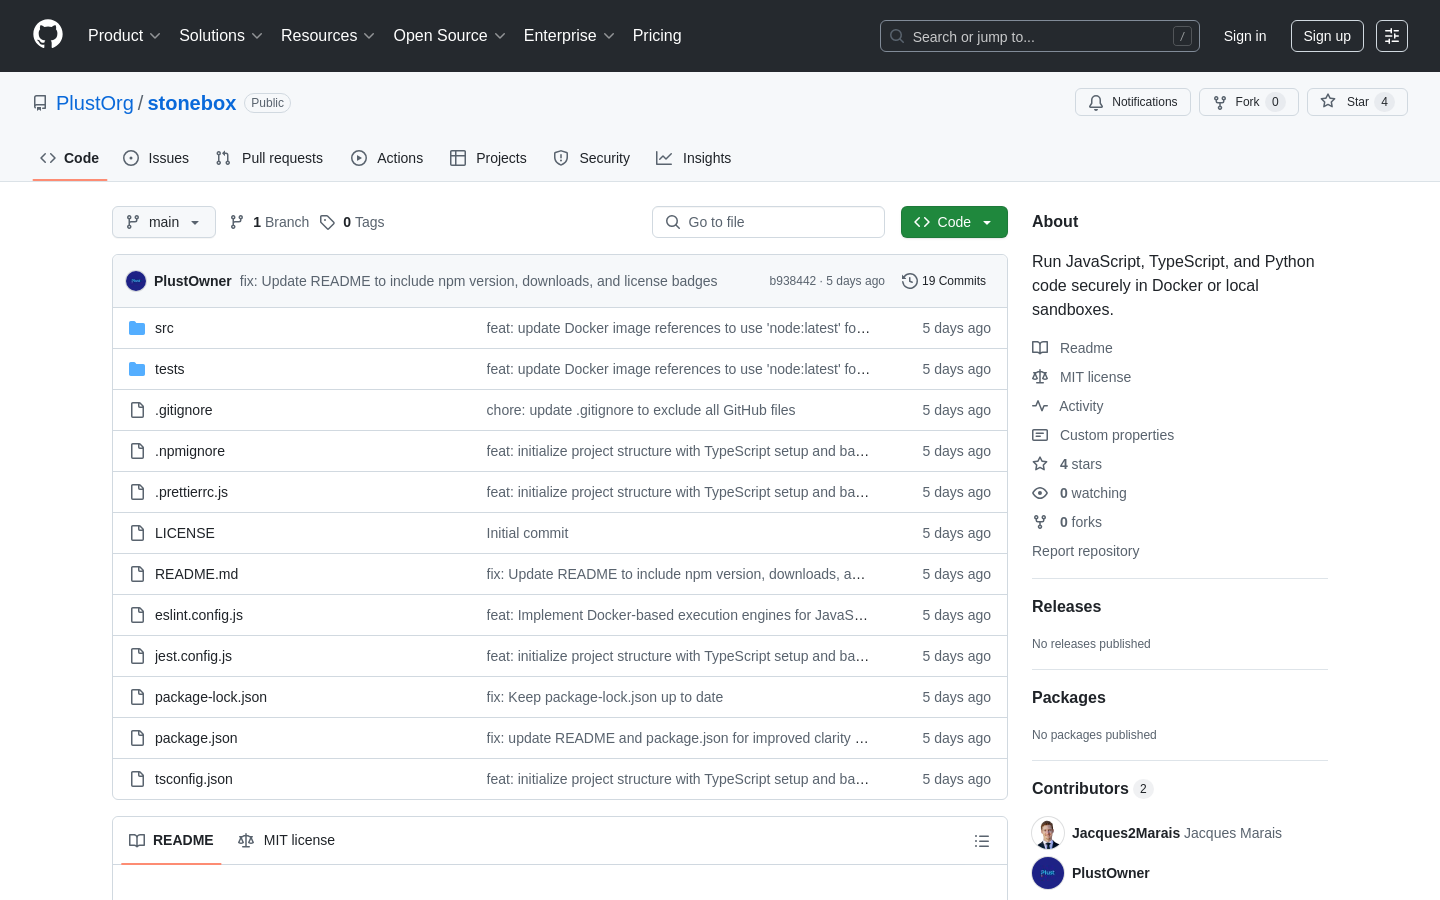Expand the Resources menu
Screen dimensions: 1440x900
[328, 36]
